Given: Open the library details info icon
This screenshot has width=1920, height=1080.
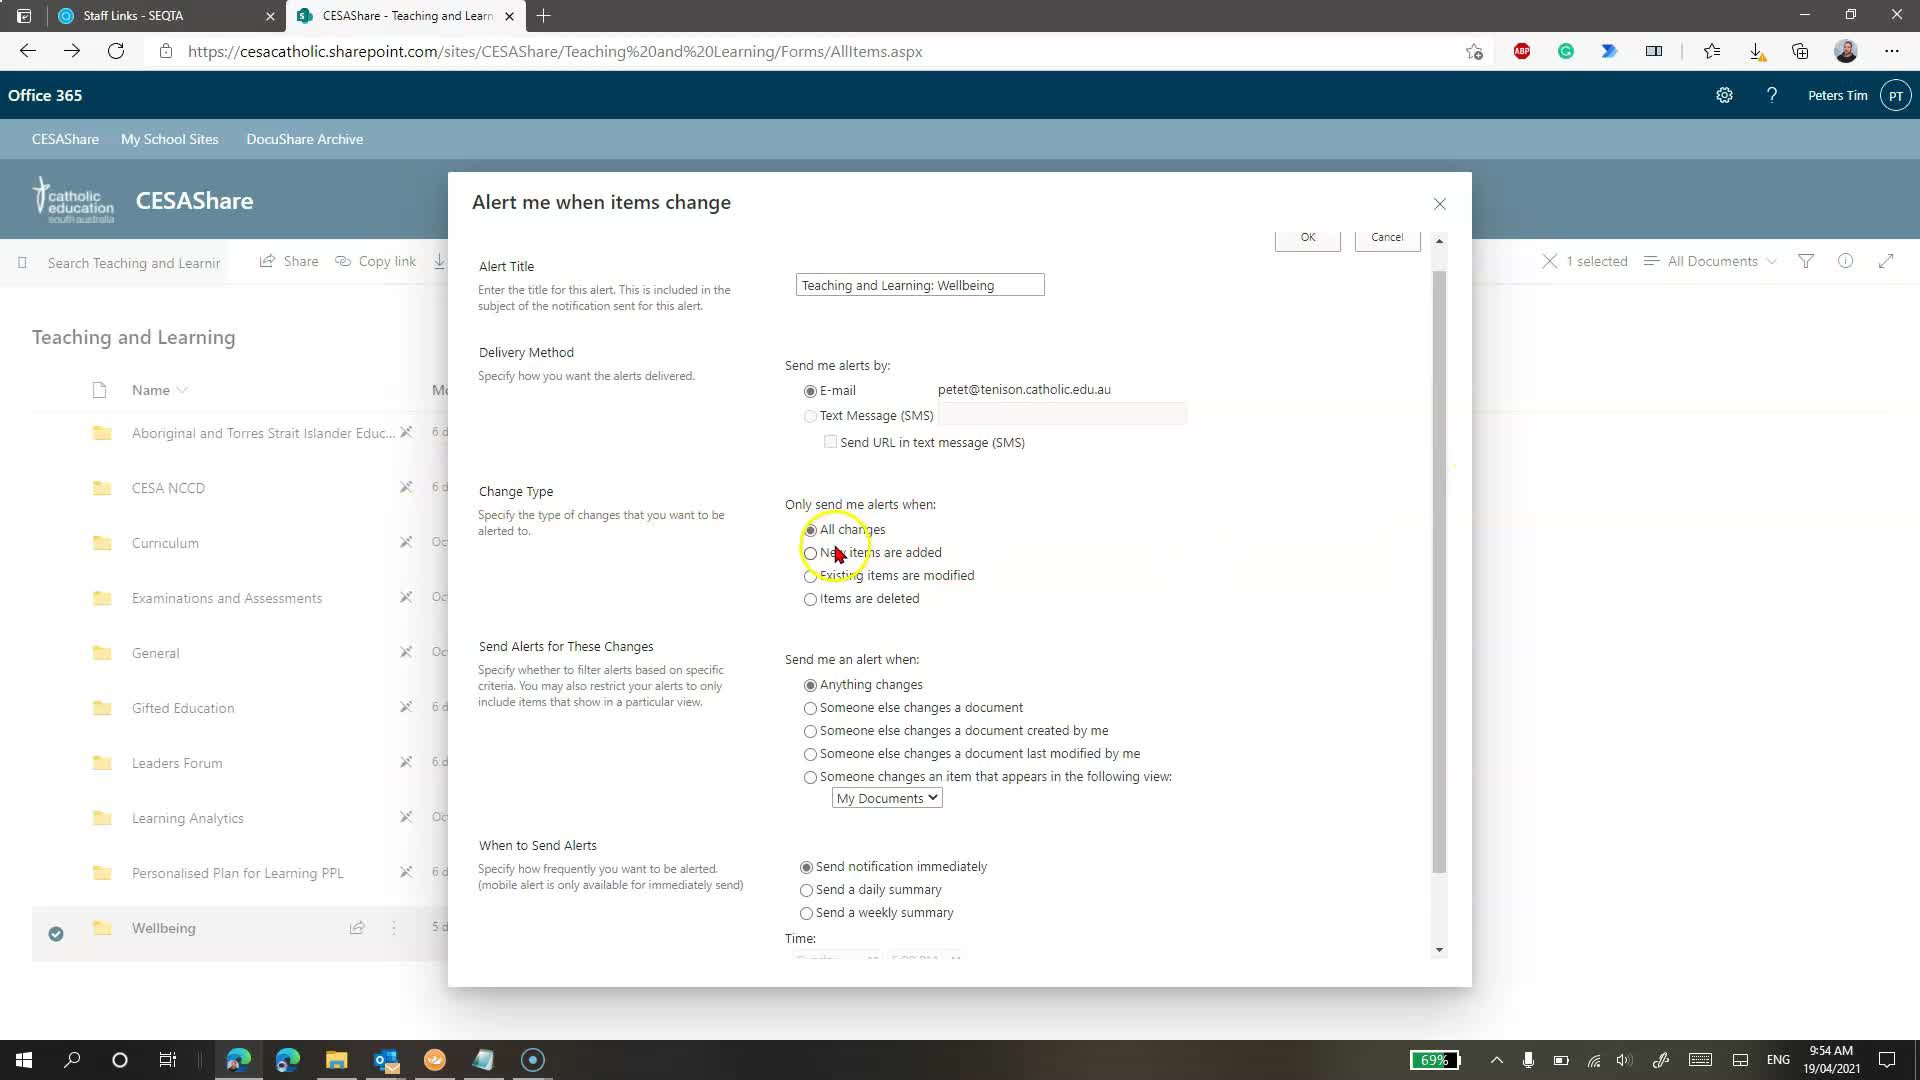Looking at the screenshot, I should point(1846,261).
